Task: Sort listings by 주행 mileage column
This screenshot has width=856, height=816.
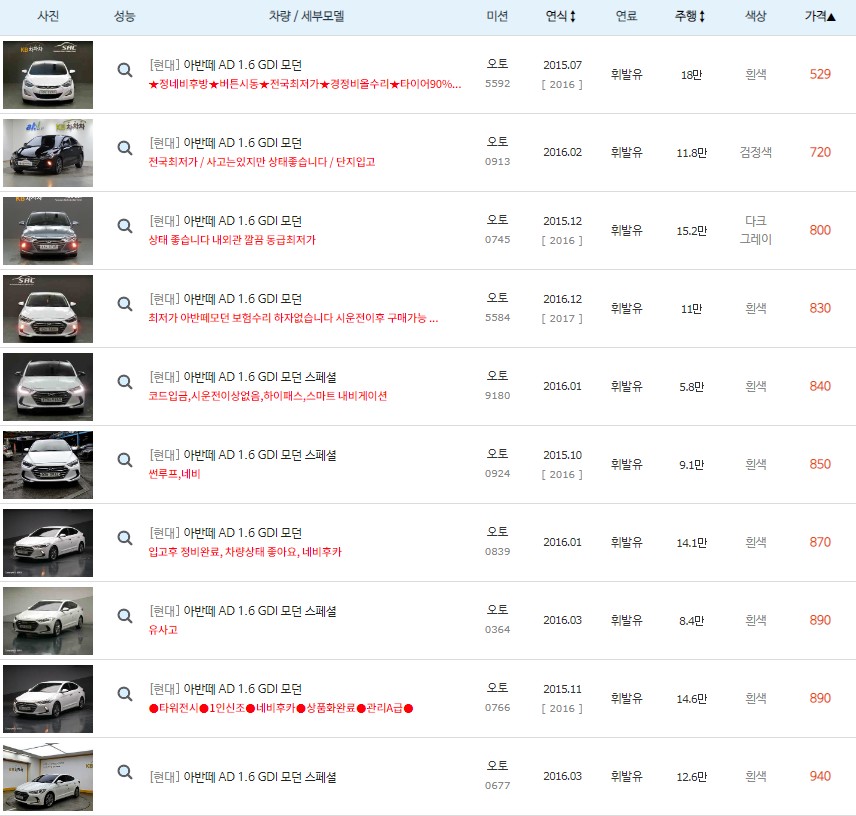Action: tap(690, 16)
